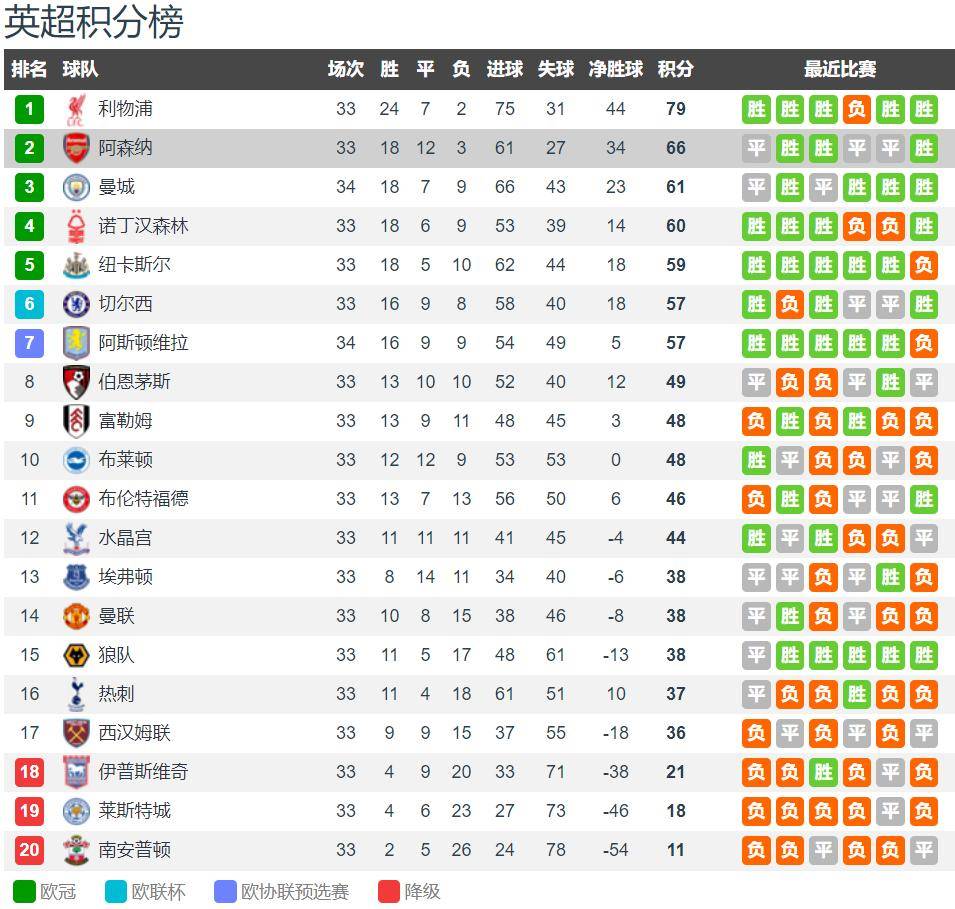Click the Arsenal club crest icon
The width and height of the screenshot is (955, 909).
[76, 148]
